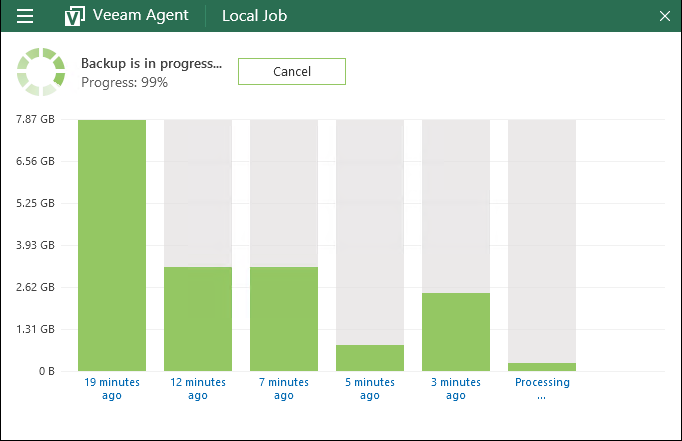The width and height of the screenshot is (682, 441).
Task: Open the '12 minutes ago' session link
Action: [198, 388]
